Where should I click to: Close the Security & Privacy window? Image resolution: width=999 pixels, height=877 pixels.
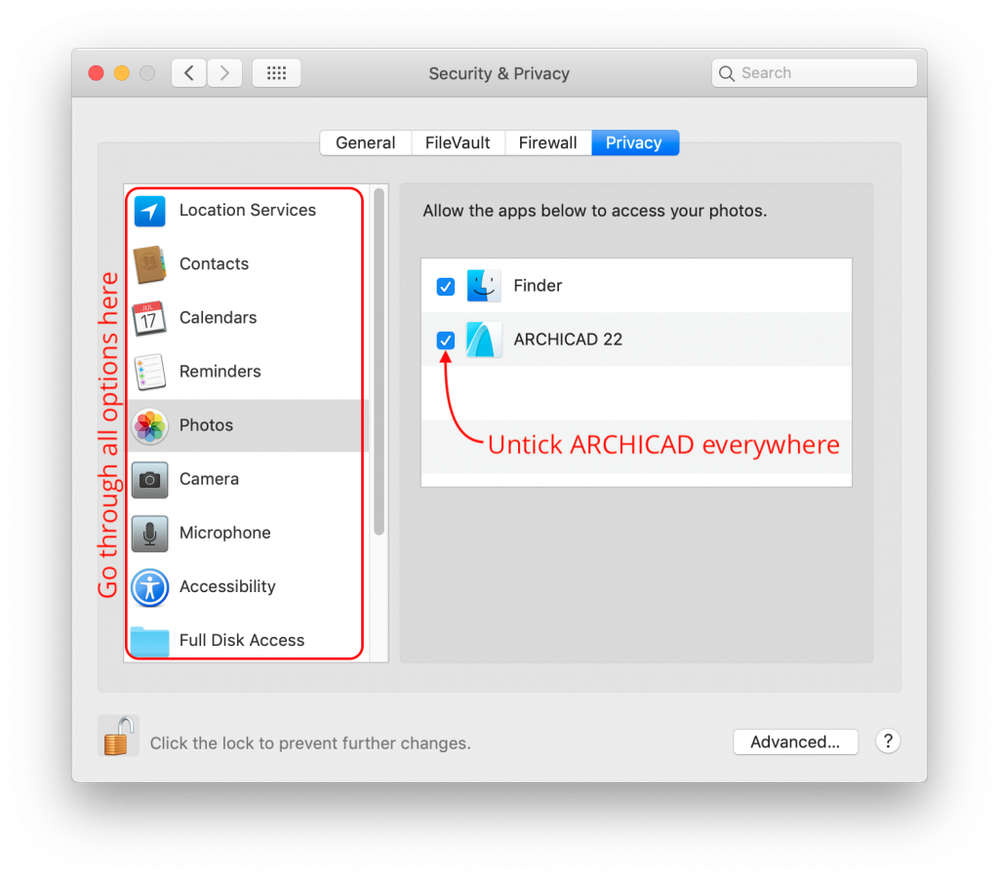click(96, 73)
